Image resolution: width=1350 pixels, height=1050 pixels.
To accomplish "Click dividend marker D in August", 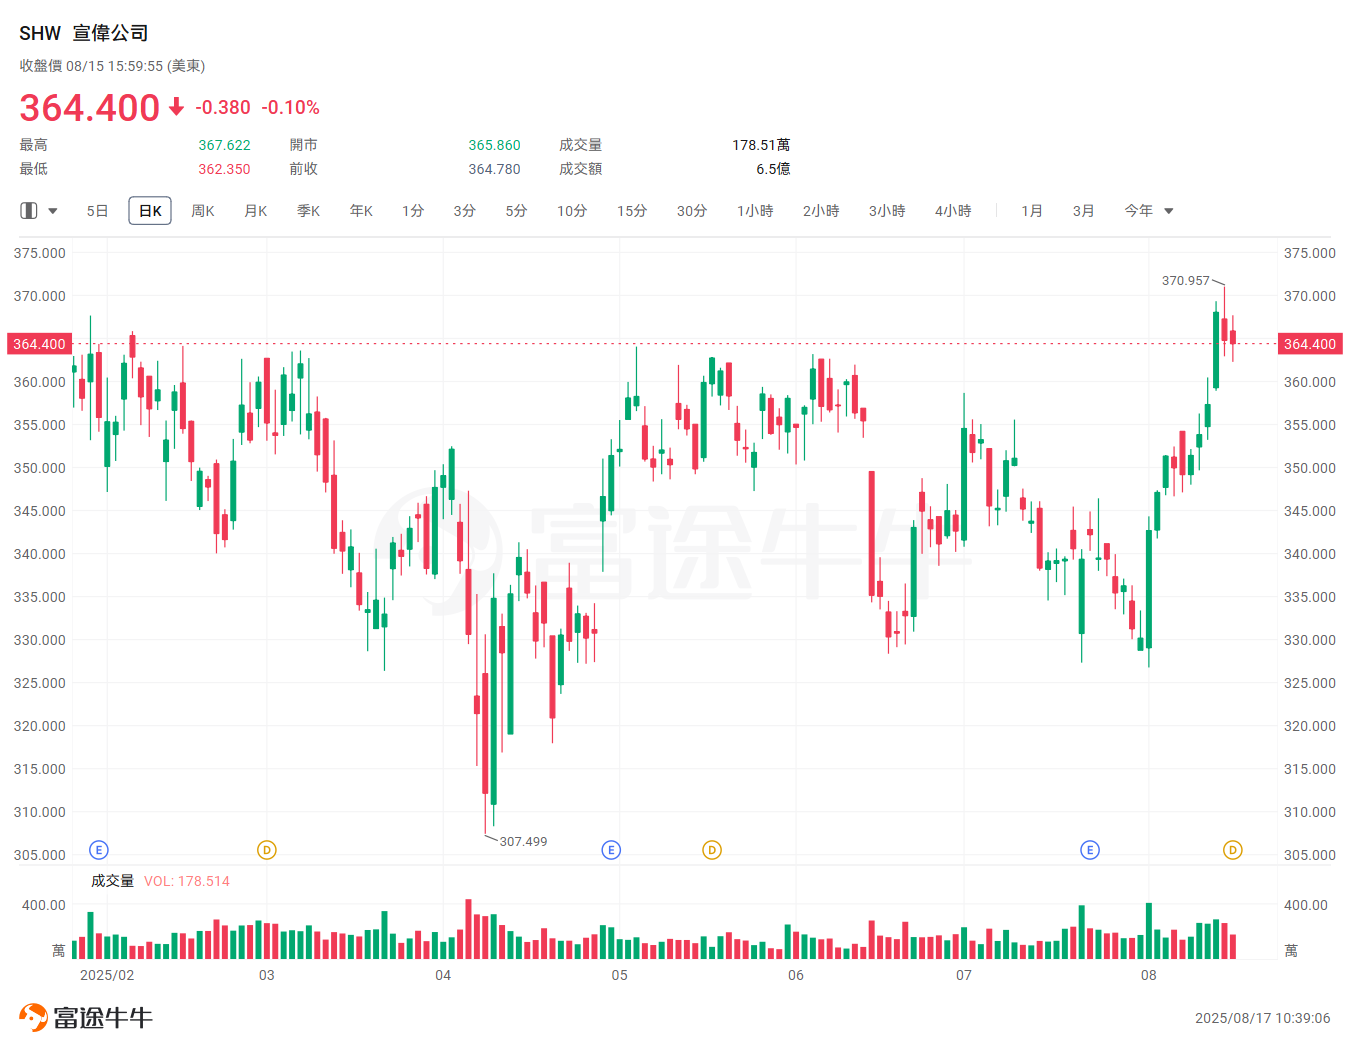I will pyautogui.click(x=1233, y=850).
